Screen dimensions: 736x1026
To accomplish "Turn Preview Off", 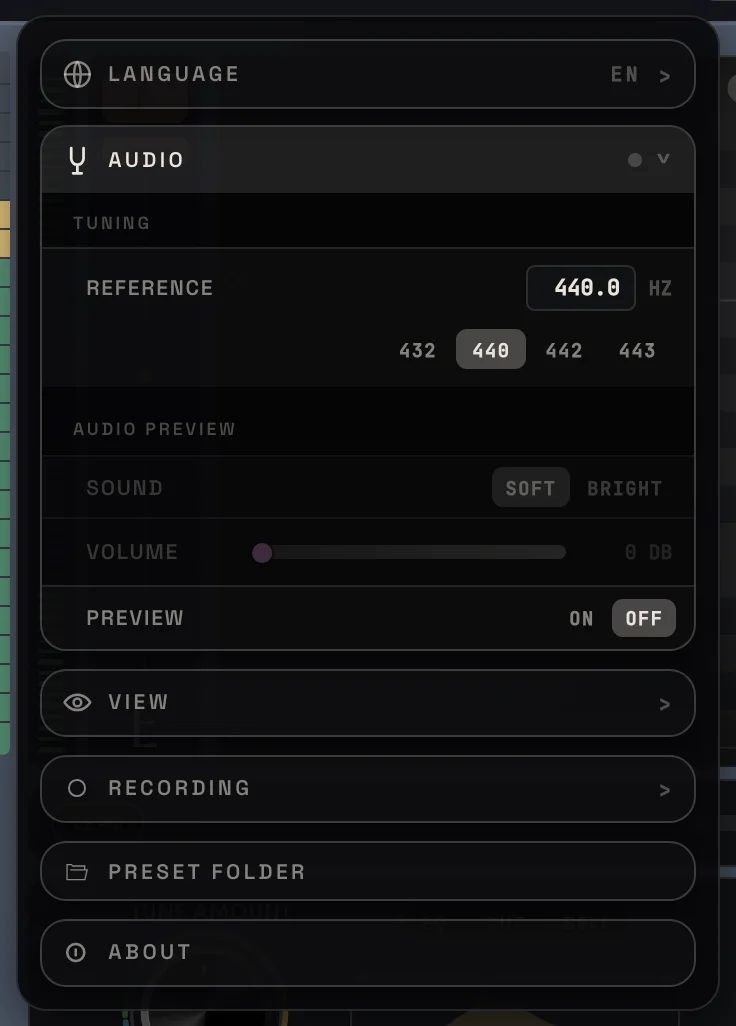I will [644, 618].
